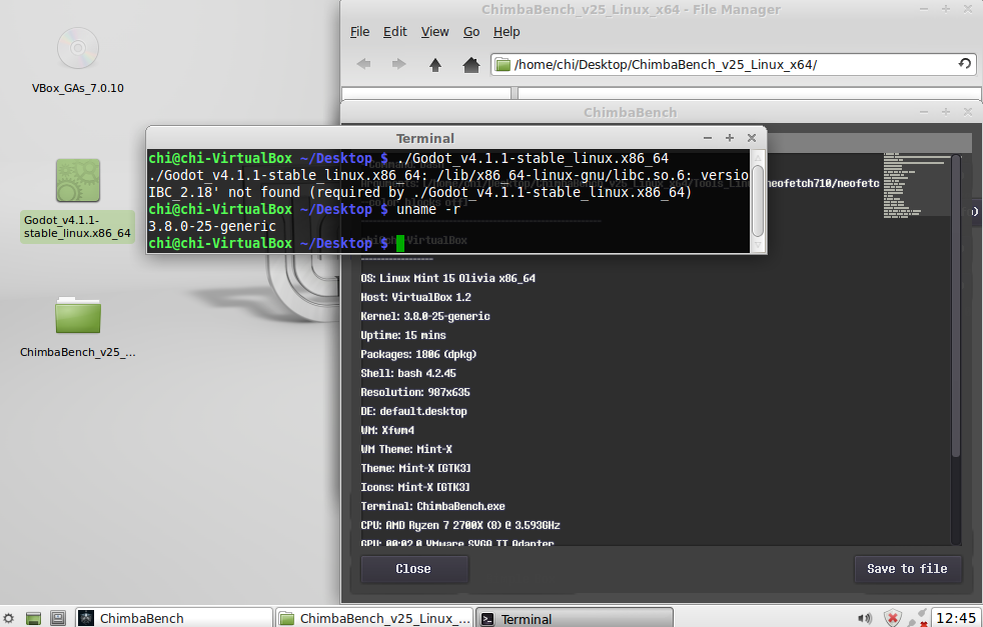Click the Terminal window title bar
The height and width of the screenshot is (627, 983).
tap(425, 138)
